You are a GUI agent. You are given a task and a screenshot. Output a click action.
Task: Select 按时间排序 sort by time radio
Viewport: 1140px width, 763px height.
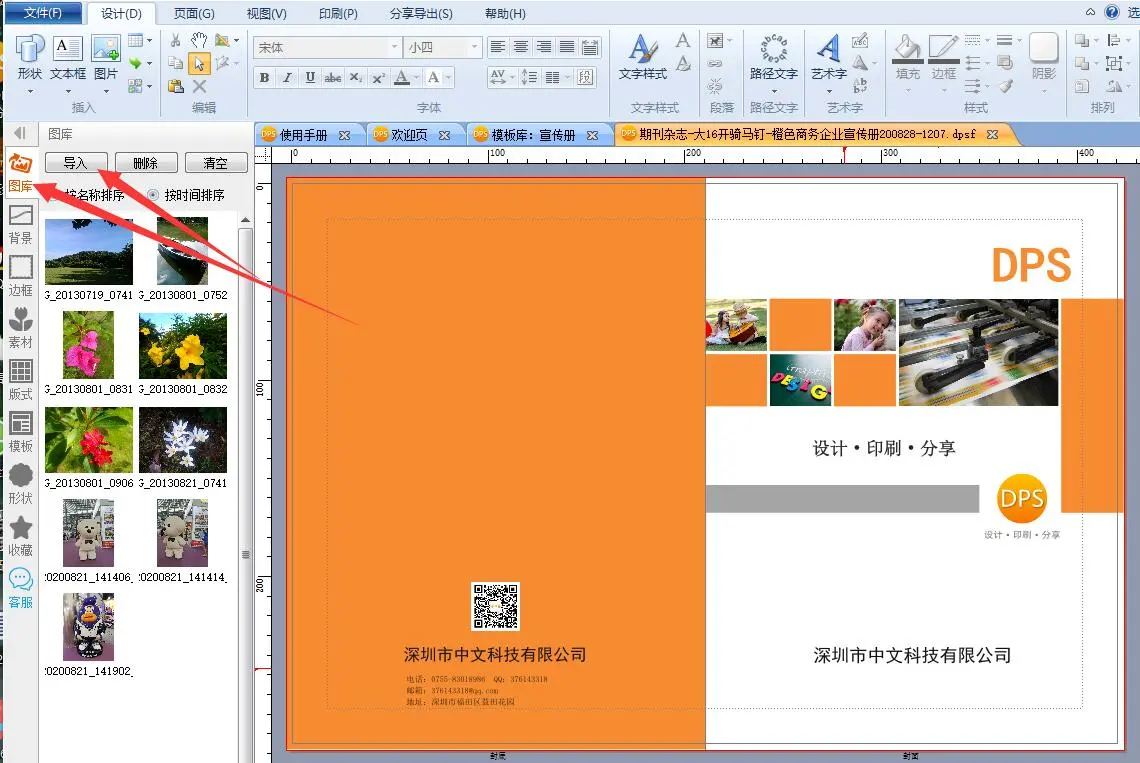tap(153, 195)
